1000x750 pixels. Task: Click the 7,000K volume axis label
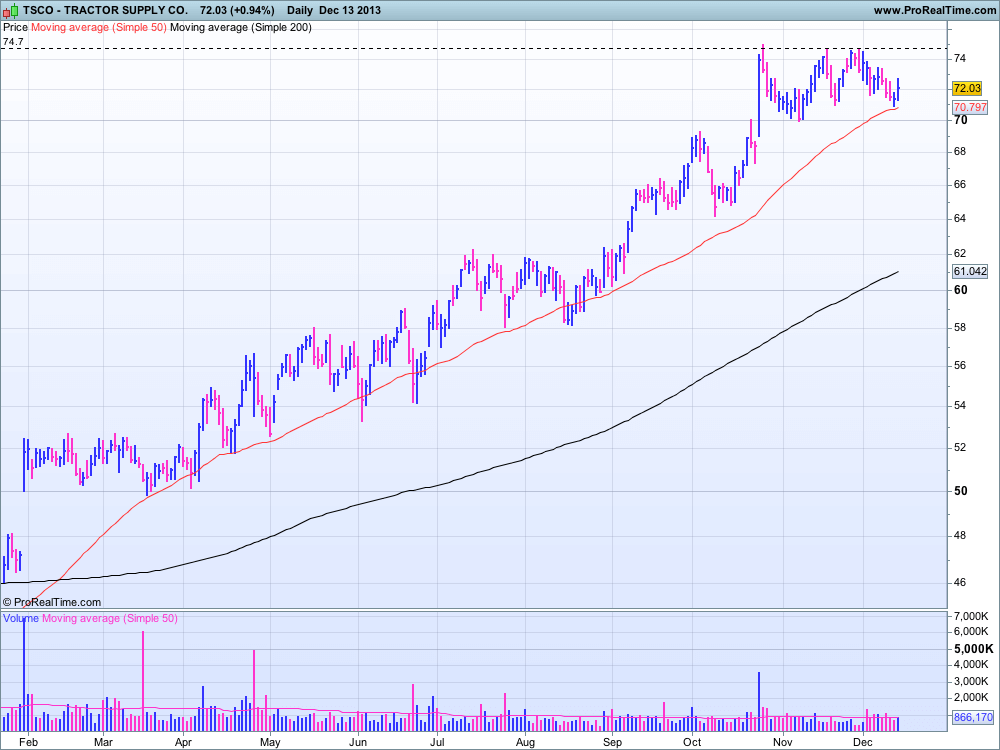click(x=971, y=616)
